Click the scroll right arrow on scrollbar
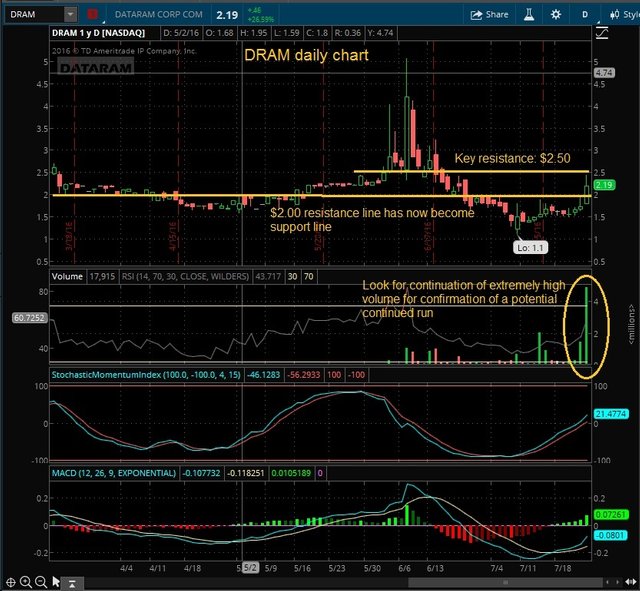Image resolution: width=640 pixels, height=591 pixels. click(x=617, y=582)
